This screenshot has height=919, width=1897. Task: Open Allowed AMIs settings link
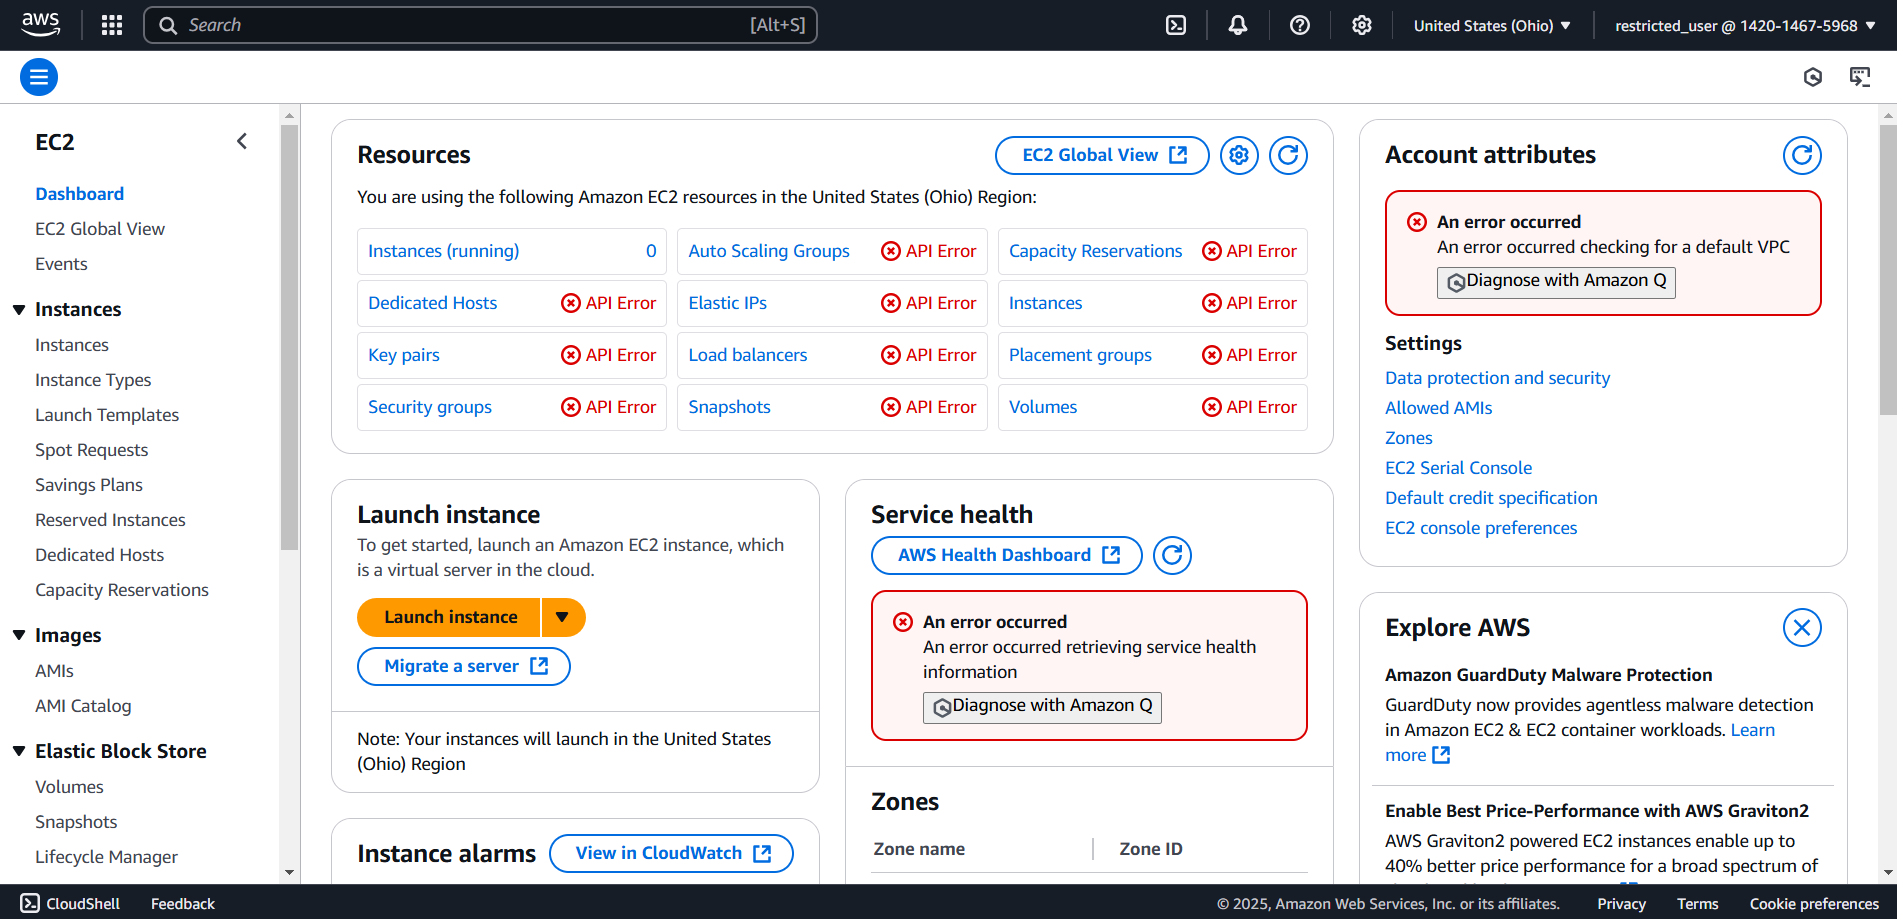(1438, 408)
